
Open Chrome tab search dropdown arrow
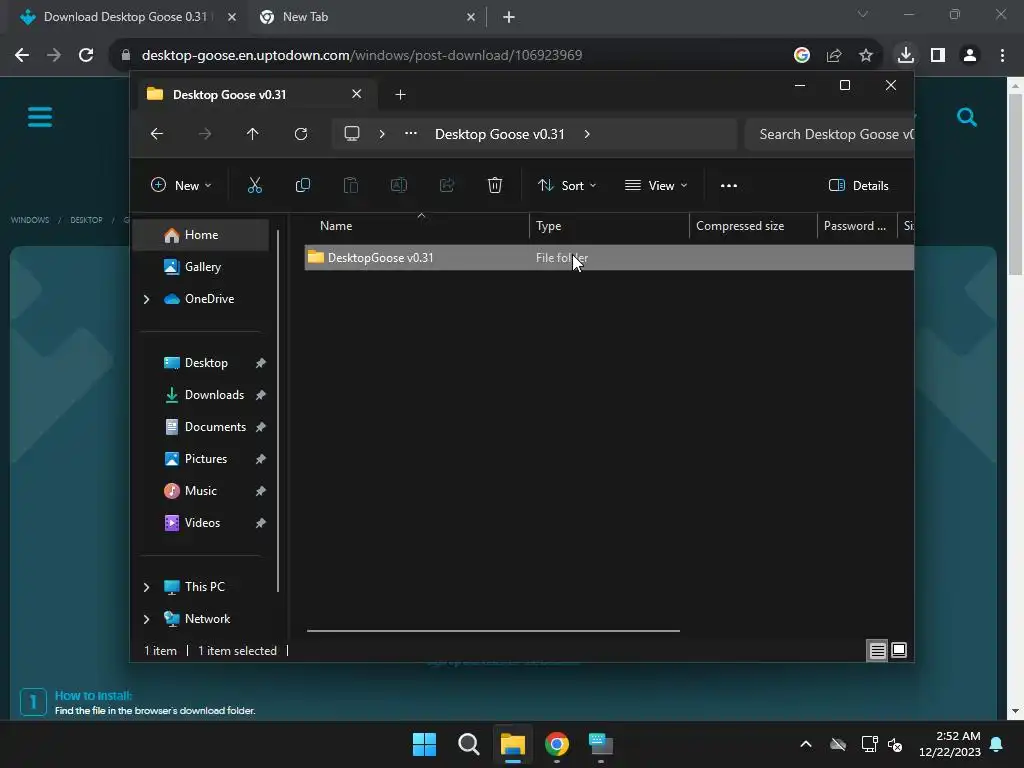click(863, 14)
